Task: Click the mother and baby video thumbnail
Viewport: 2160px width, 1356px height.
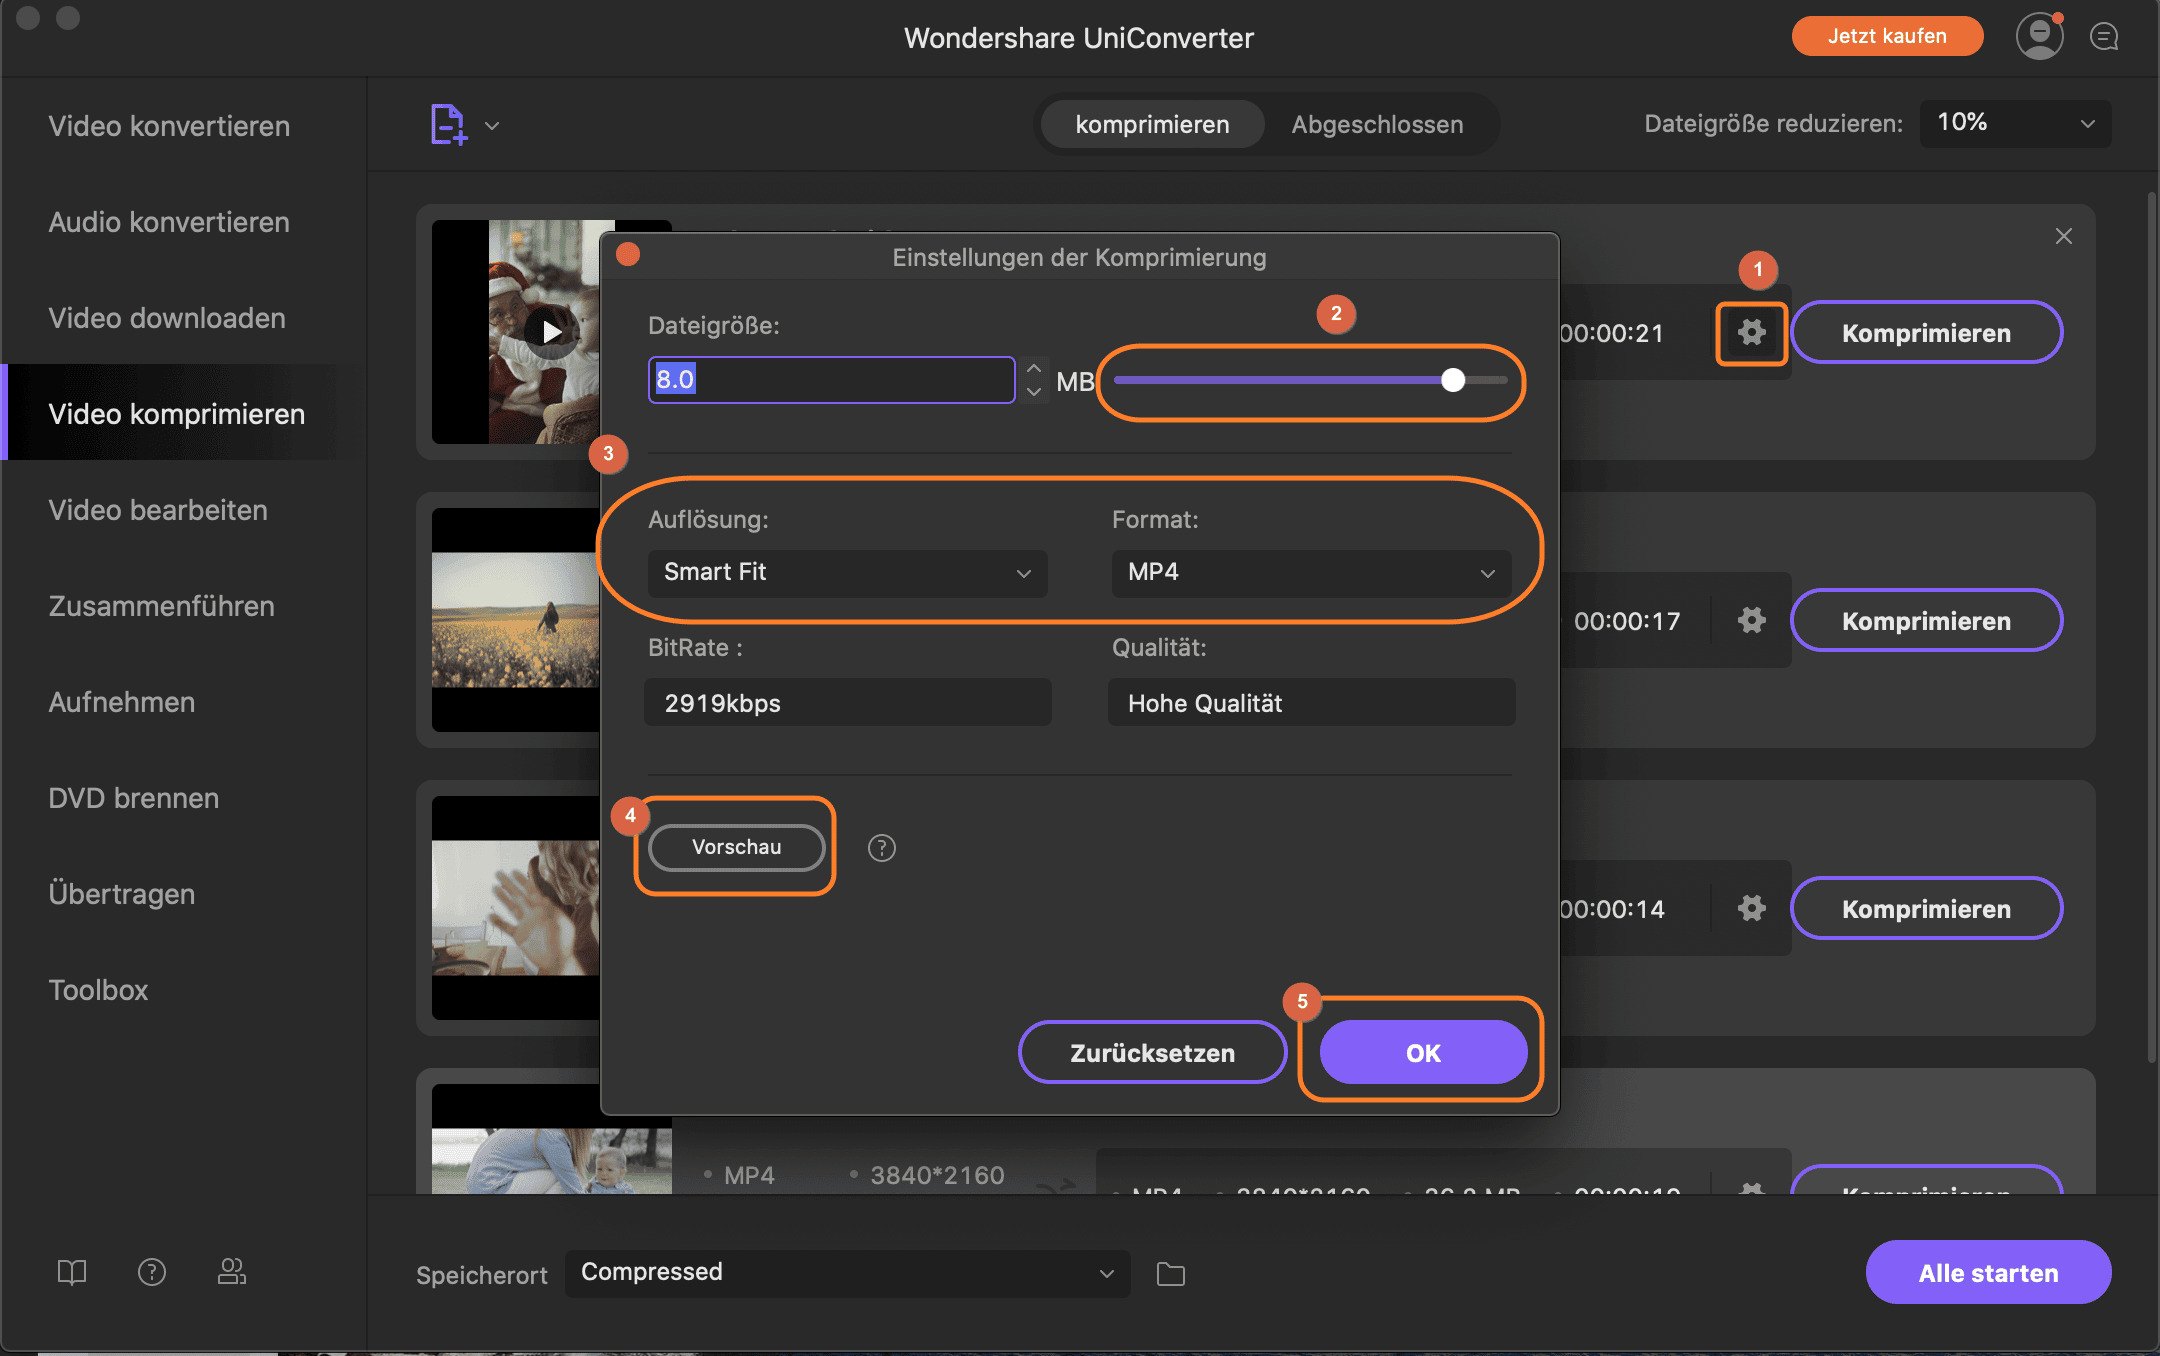Action: point(551,1140)
